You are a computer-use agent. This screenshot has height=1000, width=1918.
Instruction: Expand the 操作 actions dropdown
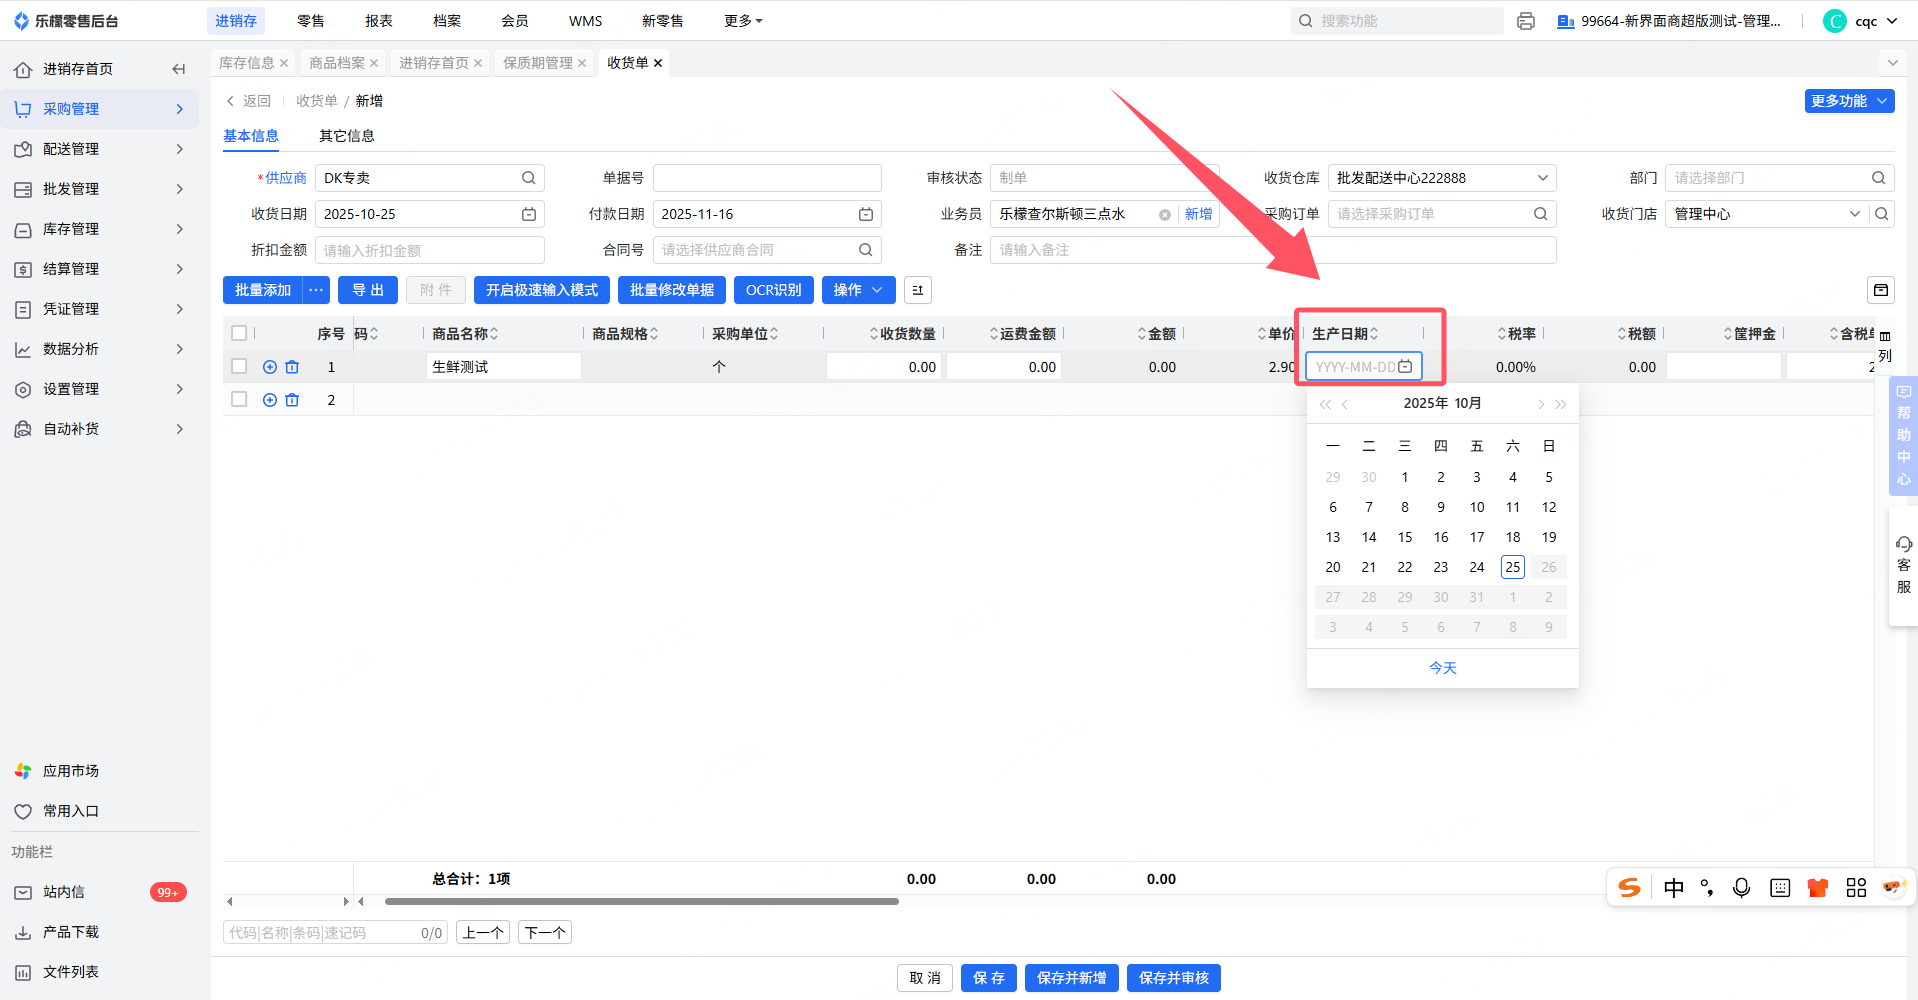click(857, 290)
